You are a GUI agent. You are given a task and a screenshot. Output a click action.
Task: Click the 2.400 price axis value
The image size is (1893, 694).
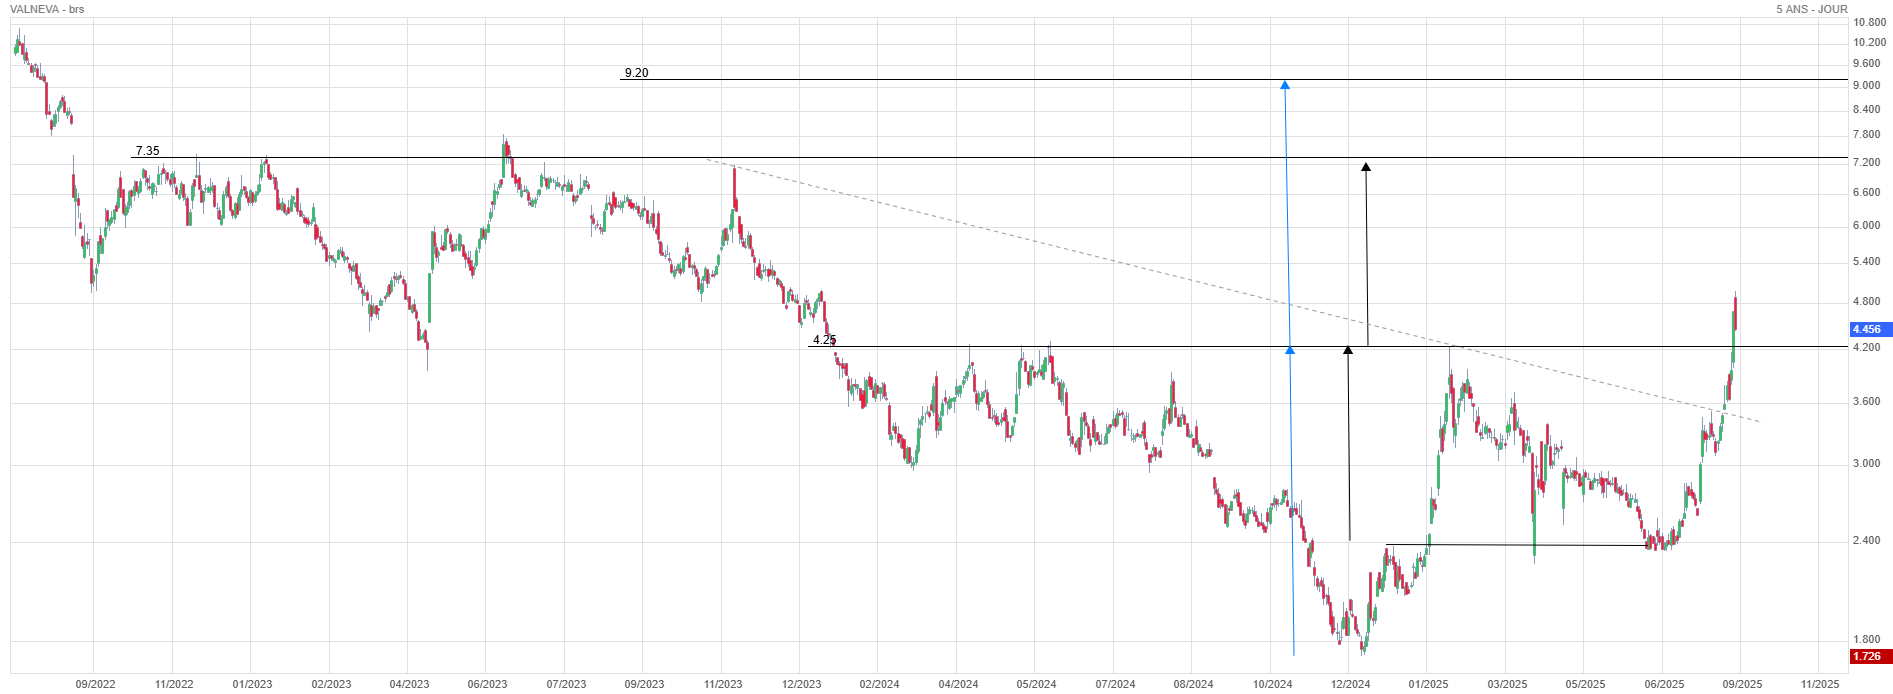pos(1867,540)
